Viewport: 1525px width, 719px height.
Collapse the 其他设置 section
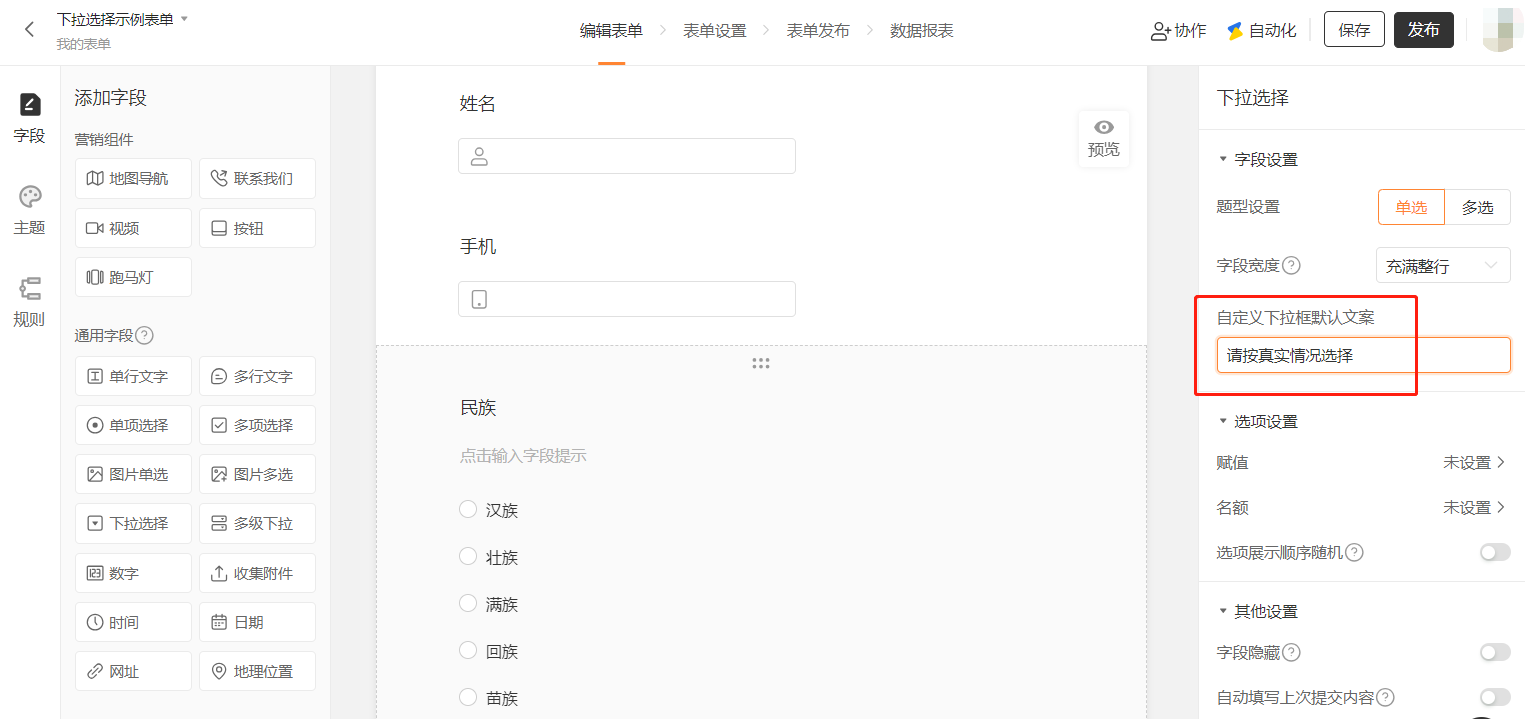[1257, 611]
